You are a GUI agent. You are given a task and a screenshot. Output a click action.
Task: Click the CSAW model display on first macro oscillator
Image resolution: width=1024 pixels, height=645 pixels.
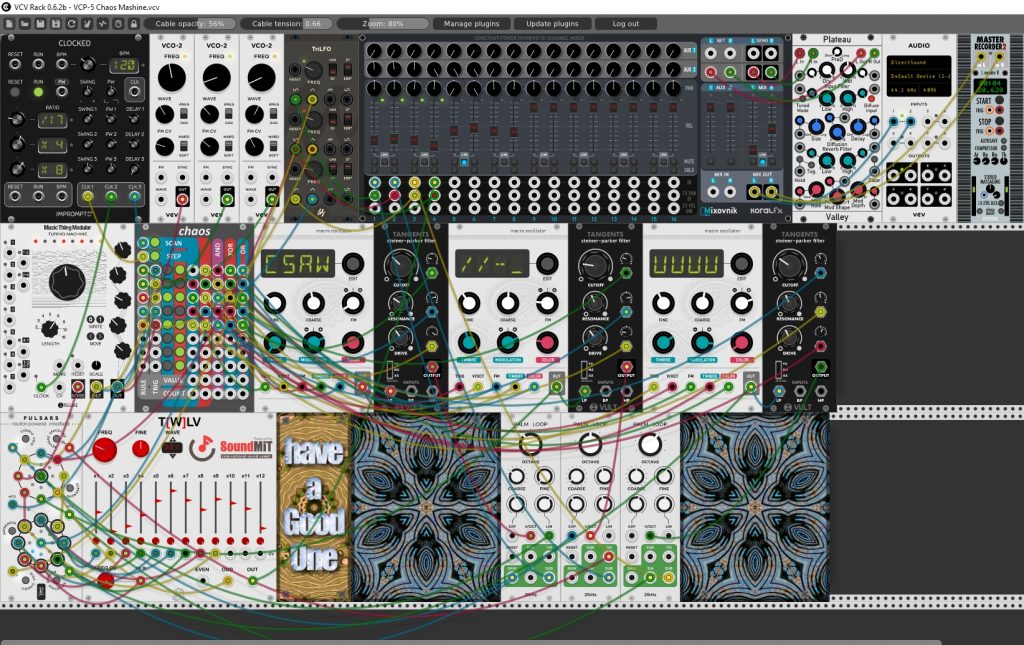click(297, 264)
